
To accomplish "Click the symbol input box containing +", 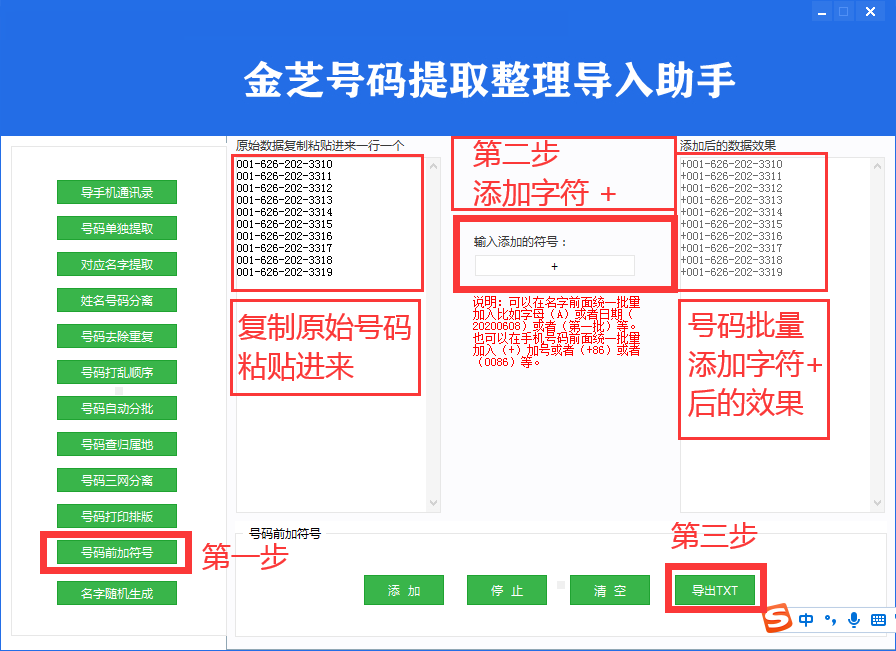I will coord(553,265).
